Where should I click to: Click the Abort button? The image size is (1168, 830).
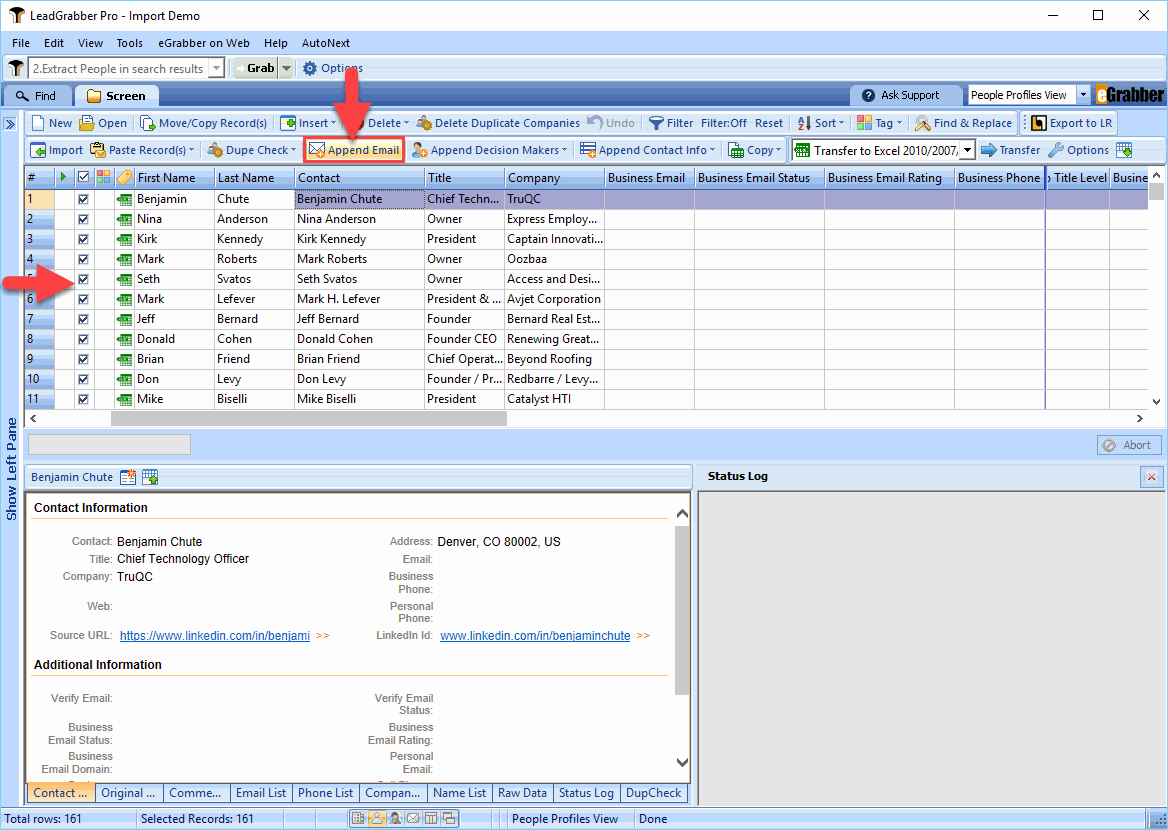[x=1129, y=445]
